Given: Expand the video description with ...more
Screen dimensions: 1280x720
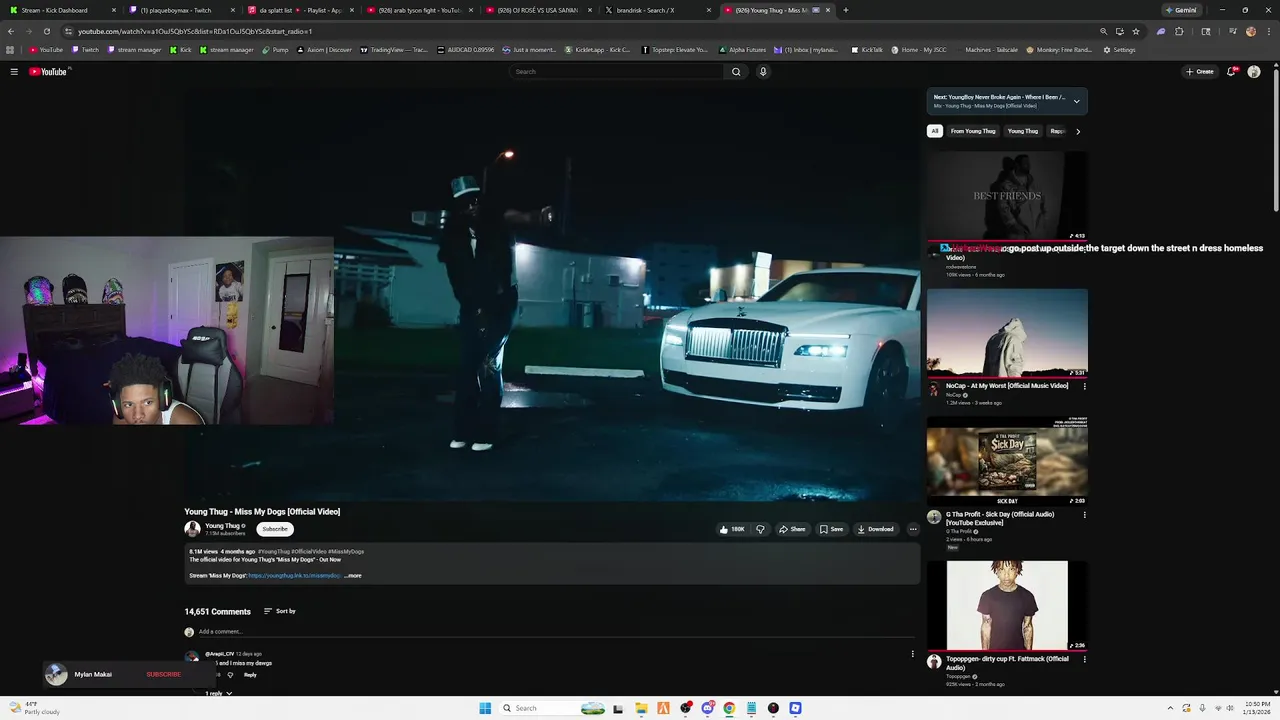Looking at the screenshot, I should tap(353, 576).
